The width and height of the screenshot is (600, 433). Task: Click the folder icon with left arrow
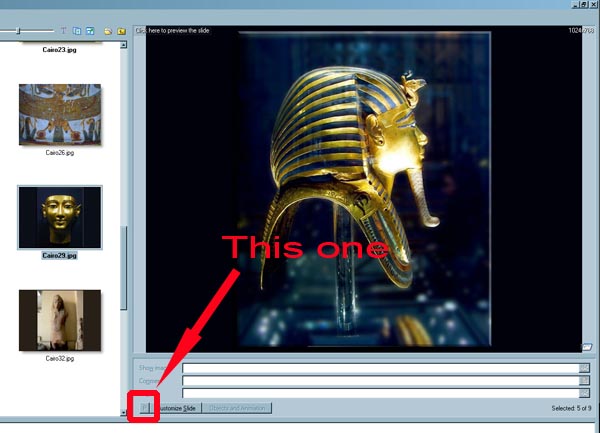(122, 31)
